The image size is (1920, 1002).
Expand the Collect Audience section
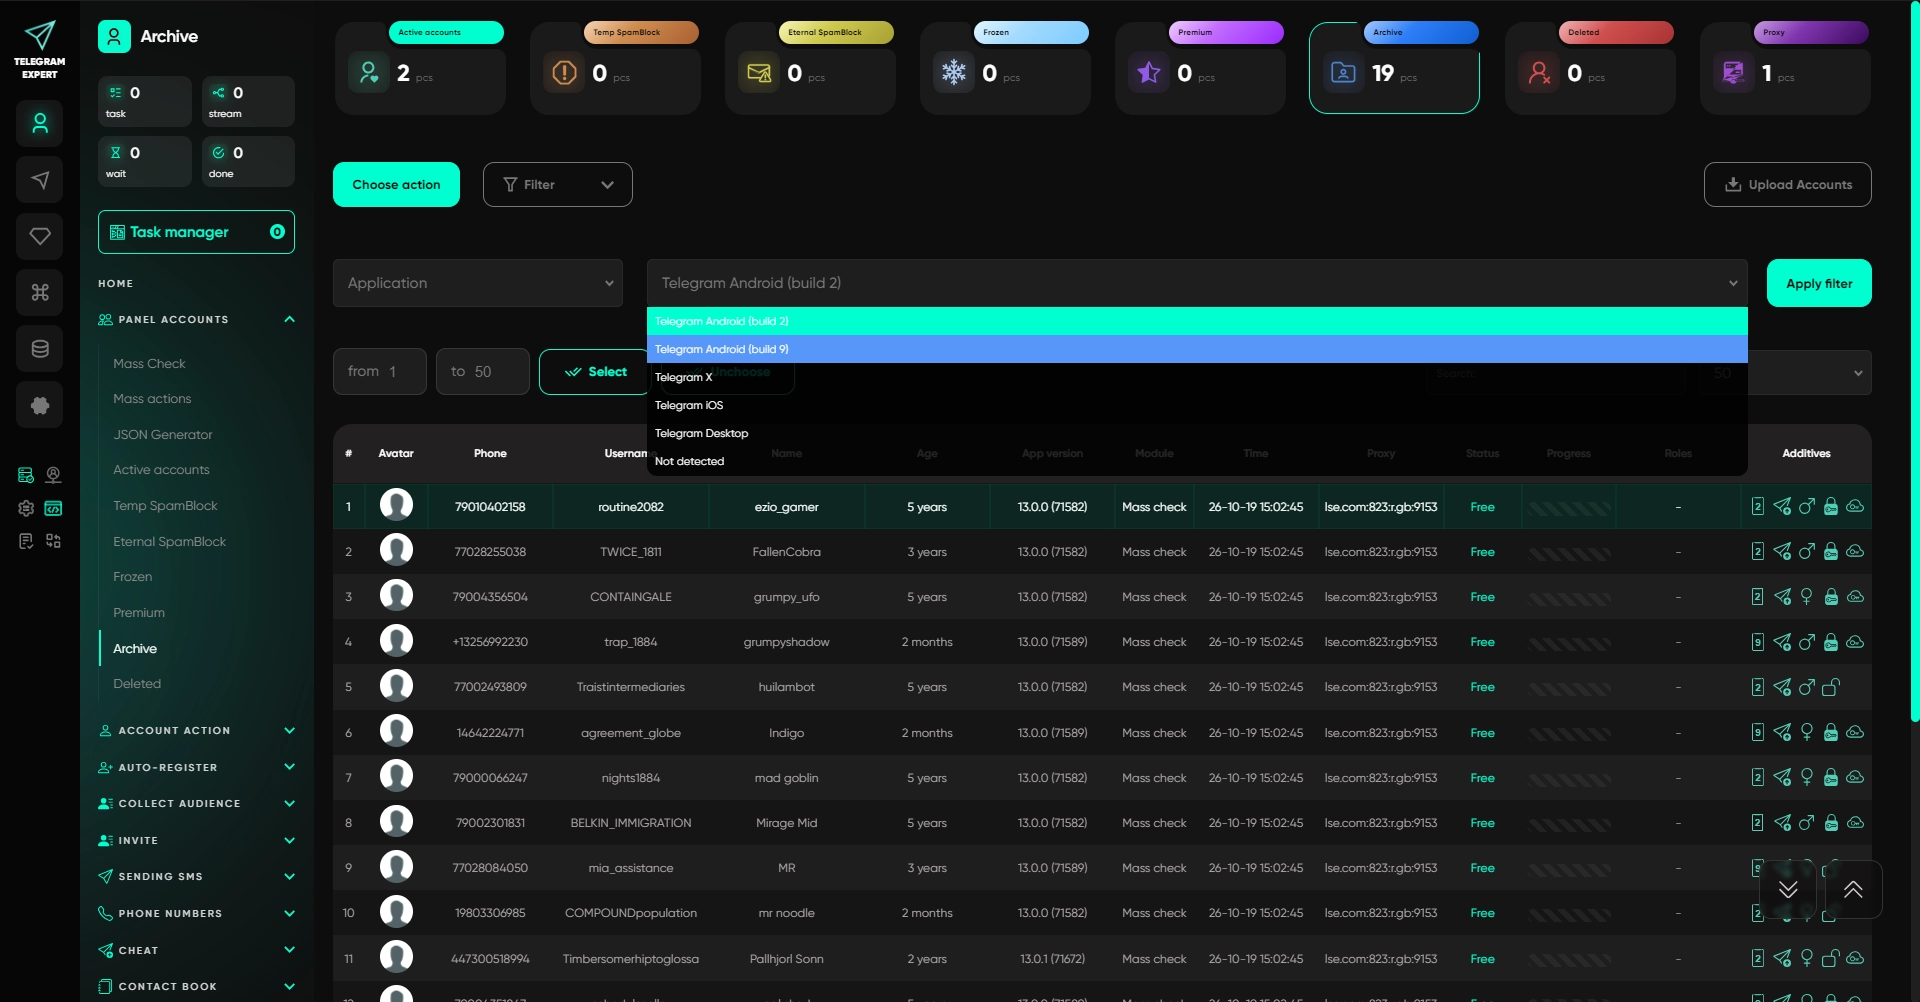coord(290,804)
